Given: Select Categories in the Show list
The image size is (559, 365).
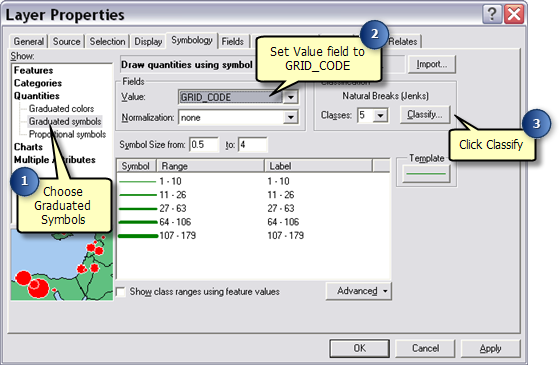Looking at the screenshot, I should (x=38, y=83).
